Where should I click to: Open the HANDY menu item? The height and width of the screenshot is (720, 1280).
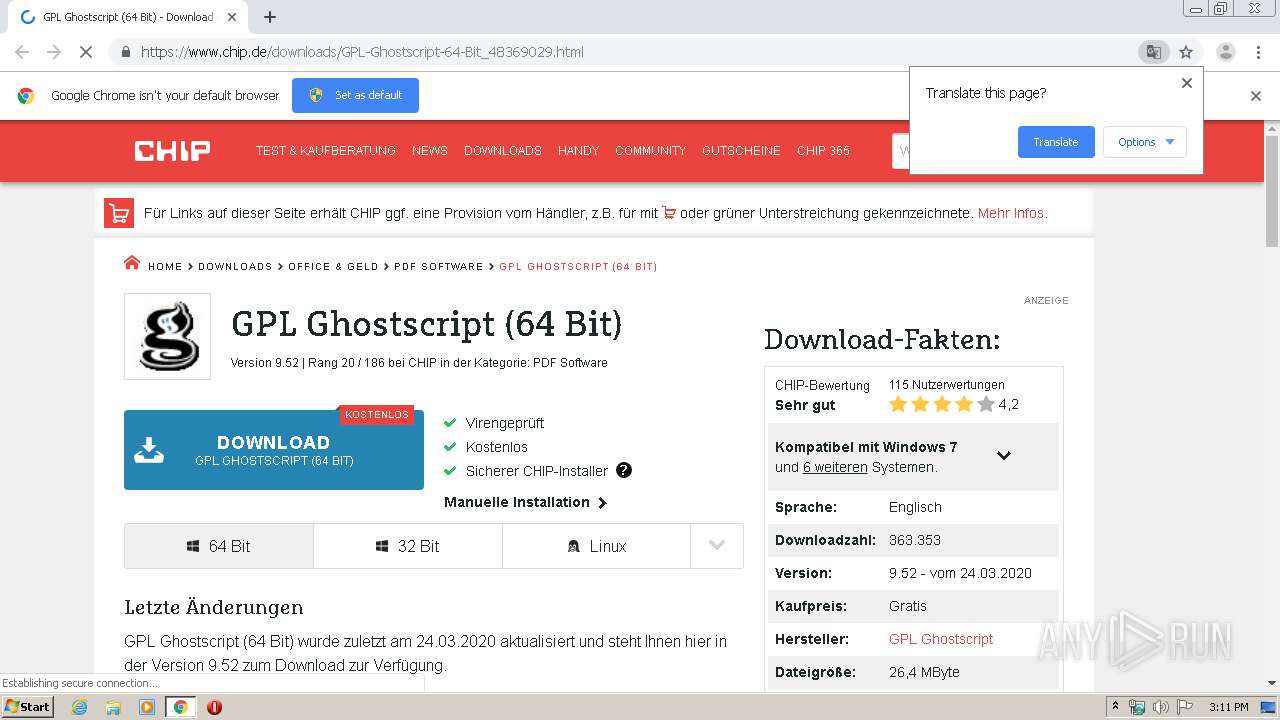tap(579, 151)
